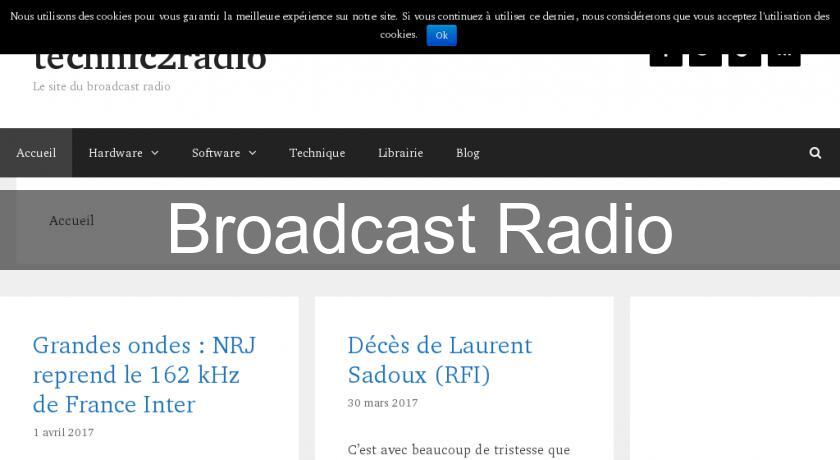Expand the Software dropdown chevron
The image size is (840, 460).
pyautogui.click(x=252, y=153)
